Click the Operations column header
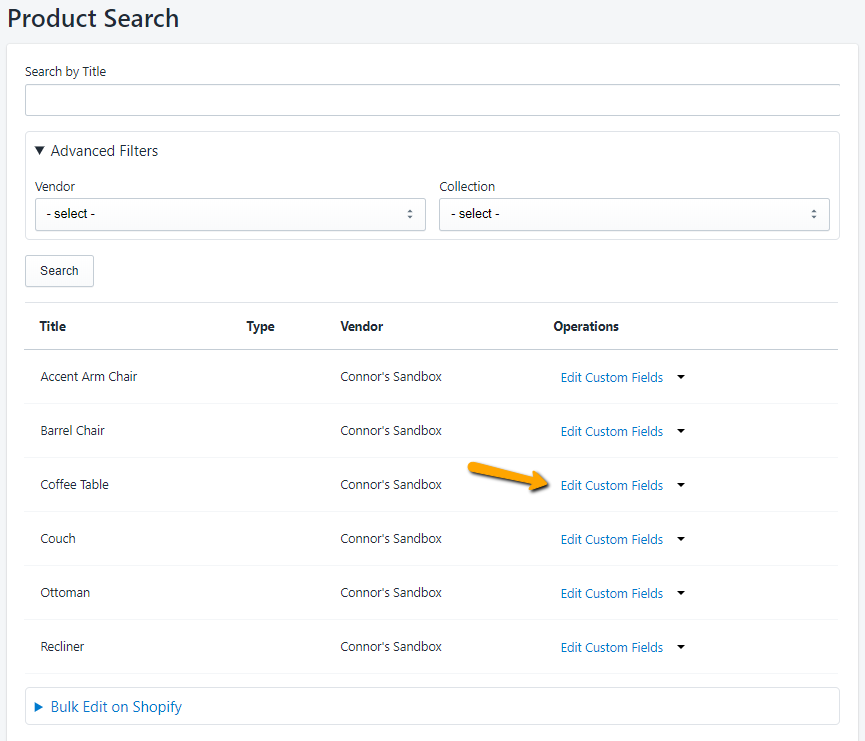This screenshot has height=741, width=865. point(586,327)
